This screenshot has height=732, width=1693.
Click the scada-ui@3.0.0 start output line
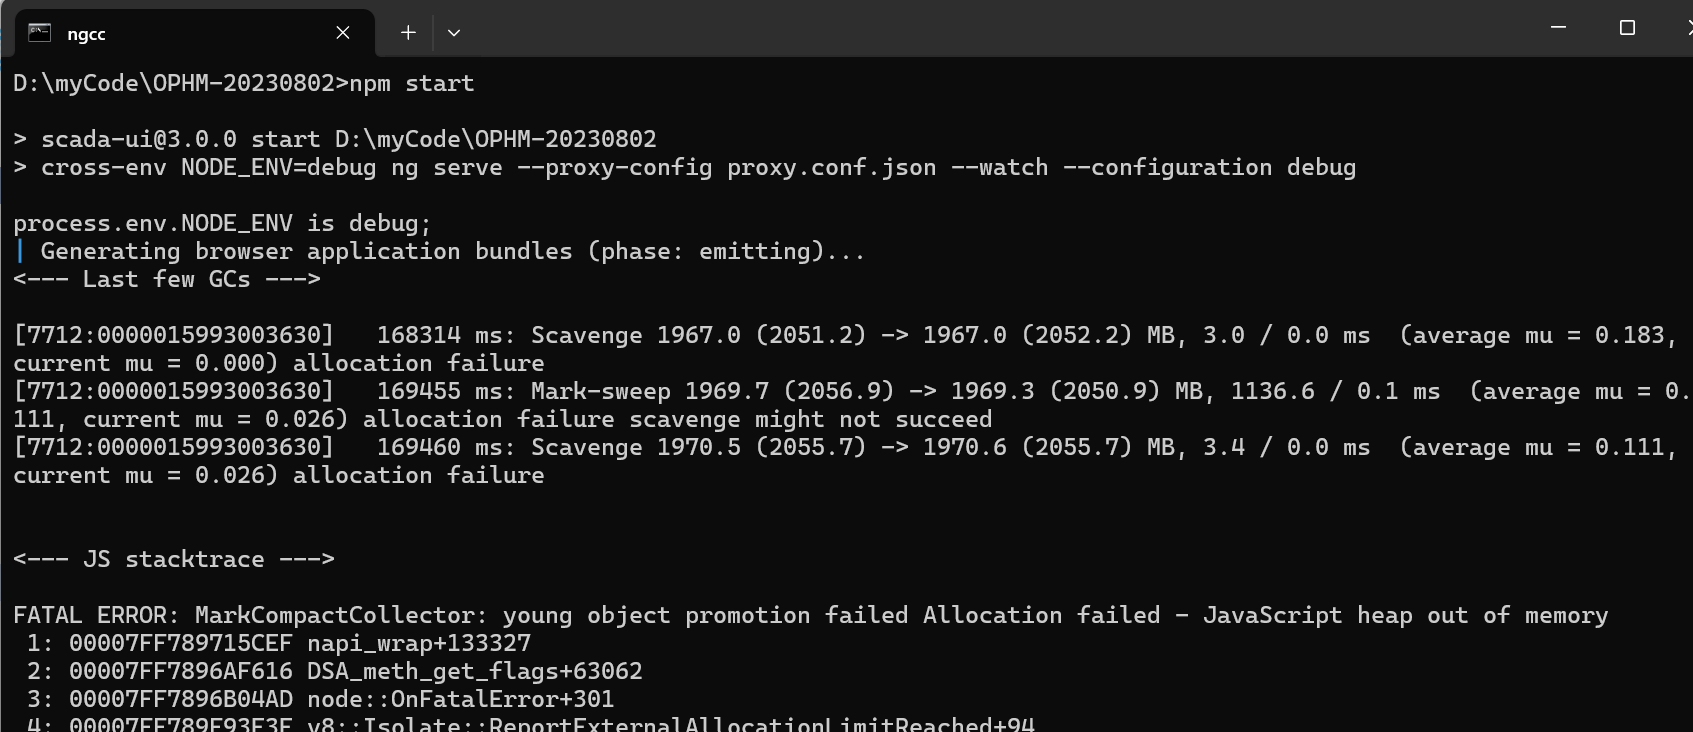pyautogui.click(x=335, y=139)
